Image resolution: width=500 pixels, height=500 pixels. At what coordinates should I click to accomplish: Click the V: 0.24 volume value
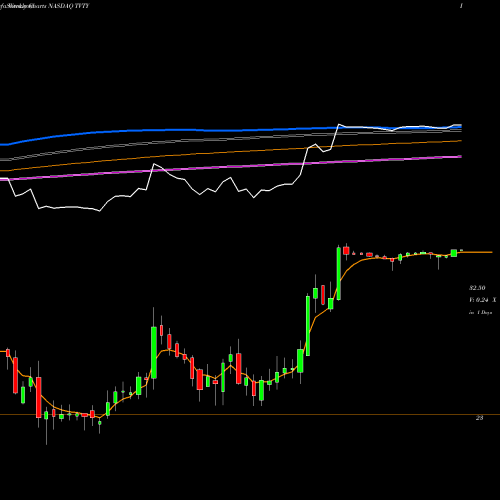(x=479, y=300)
